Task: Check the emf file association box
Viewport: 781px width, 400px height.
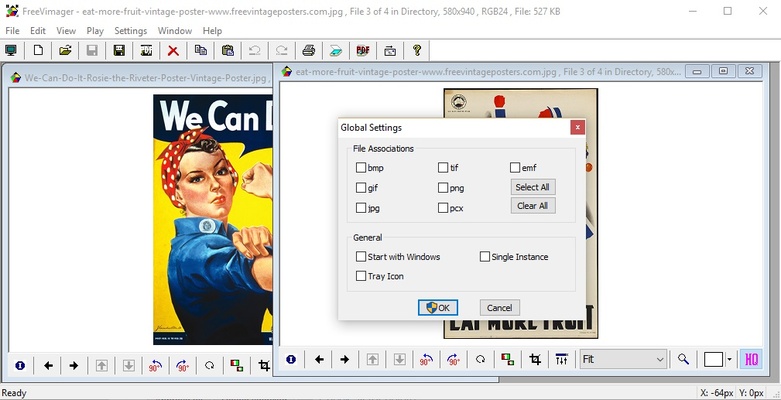Action: point(515,168)
